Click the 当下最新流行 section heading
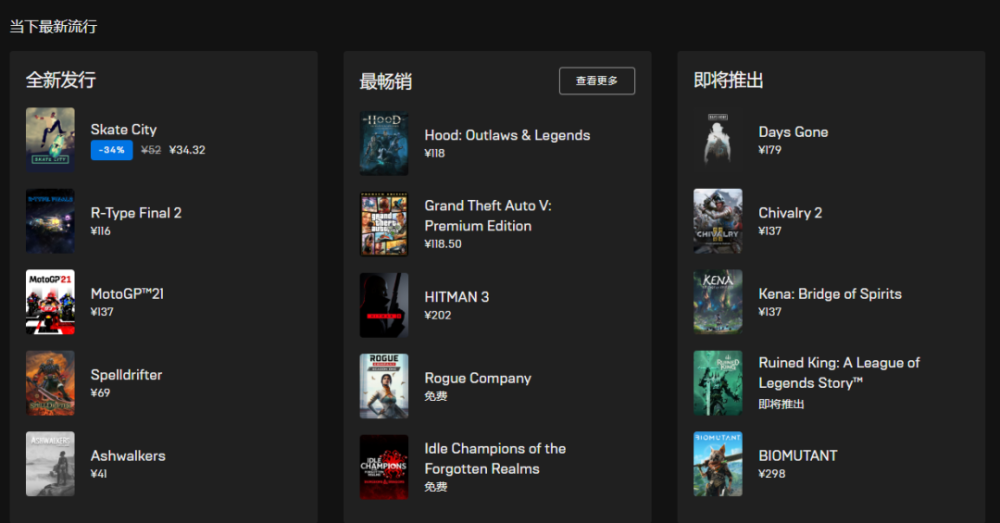 54,27
